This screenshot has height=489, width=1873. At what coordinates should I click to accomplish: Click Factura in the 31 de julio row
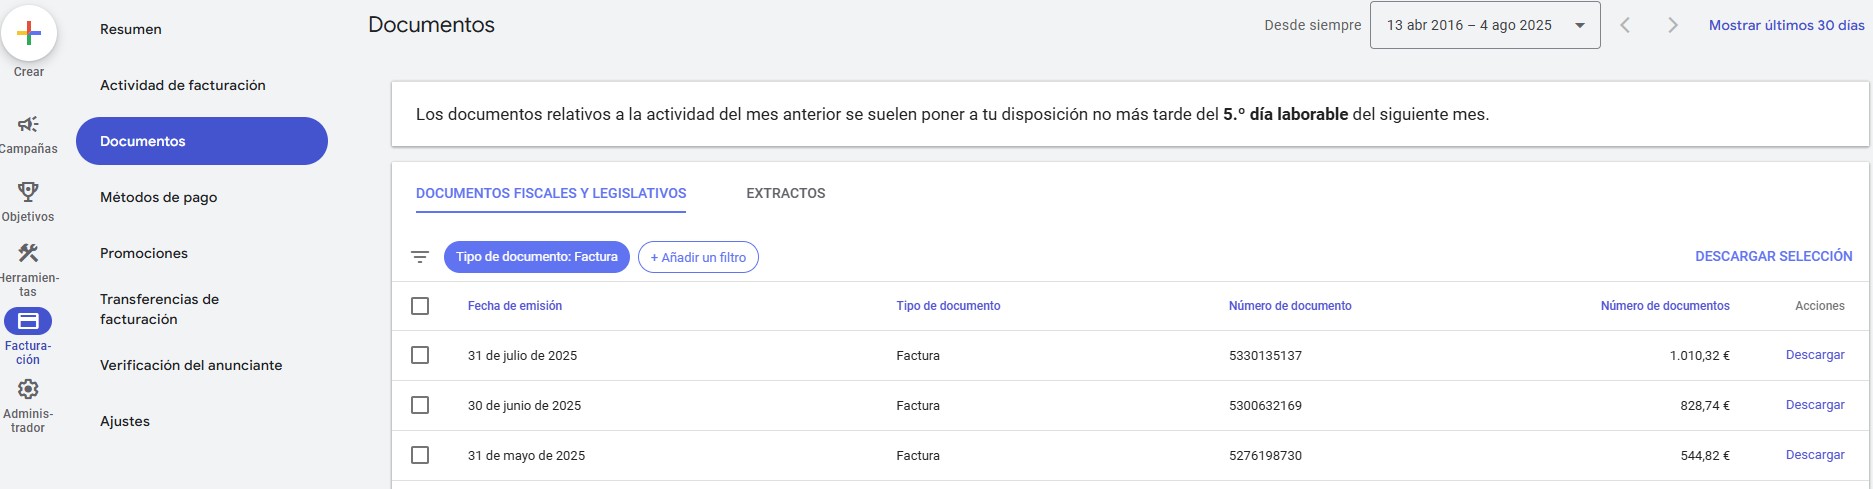[x=918, y=355]
